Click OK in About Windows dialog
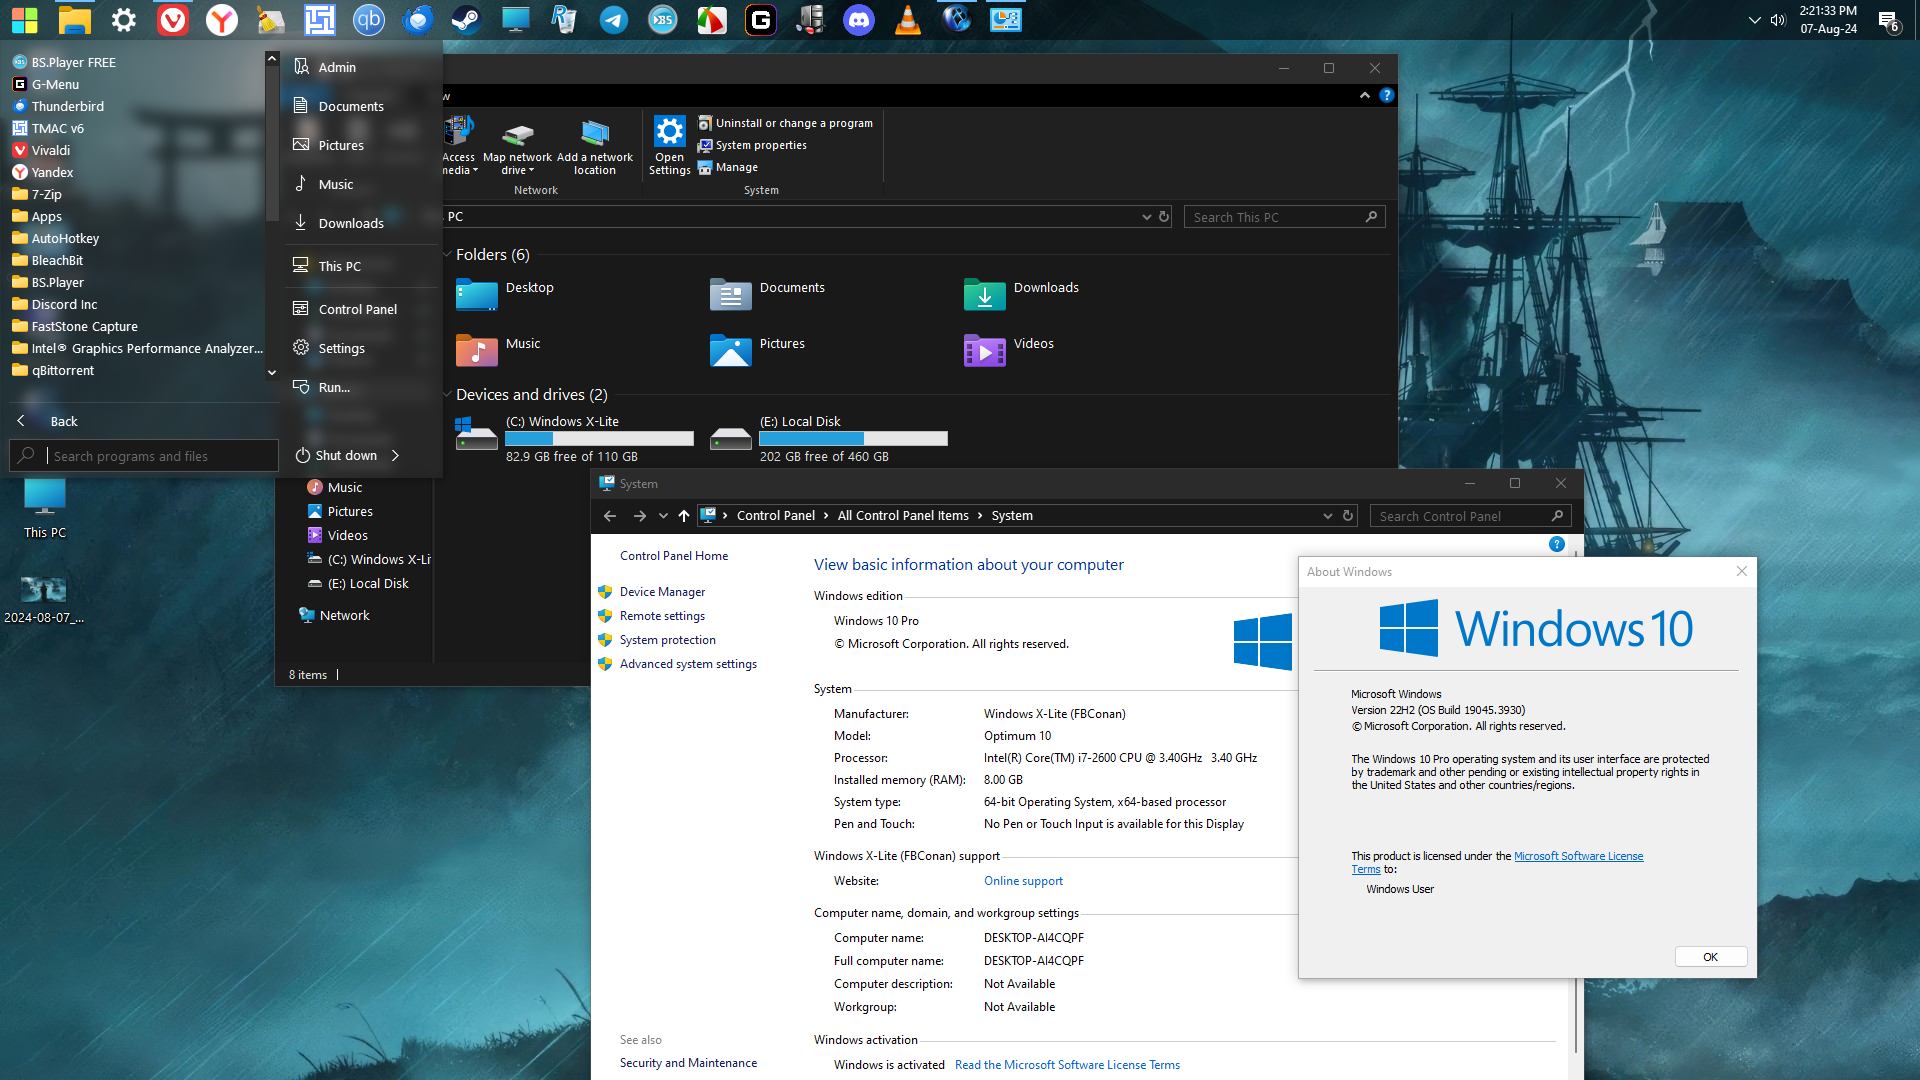This screenshot has height=1080, width=1920. [1711, 957]
